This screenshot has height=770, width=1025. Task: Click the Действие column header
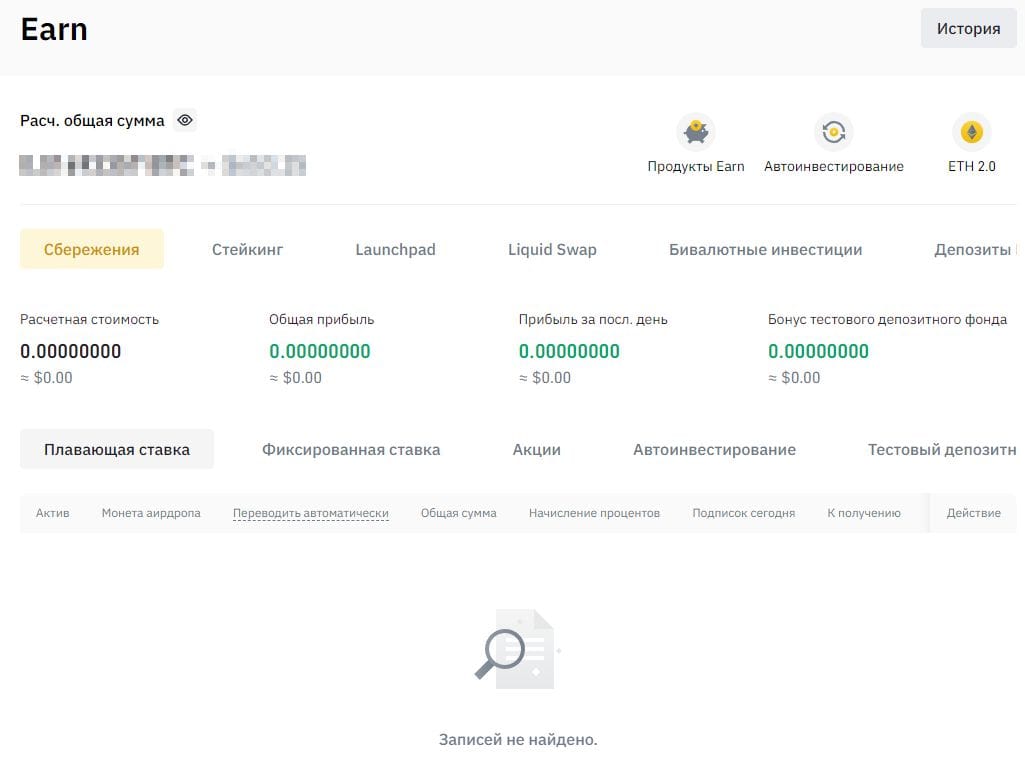click(x=973, y=513)
